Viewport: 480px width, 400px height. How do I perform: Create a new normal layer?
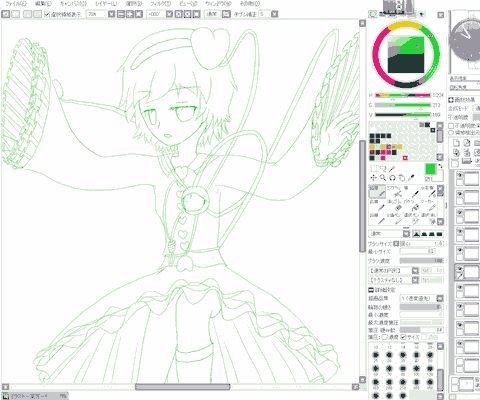(456, 143)
